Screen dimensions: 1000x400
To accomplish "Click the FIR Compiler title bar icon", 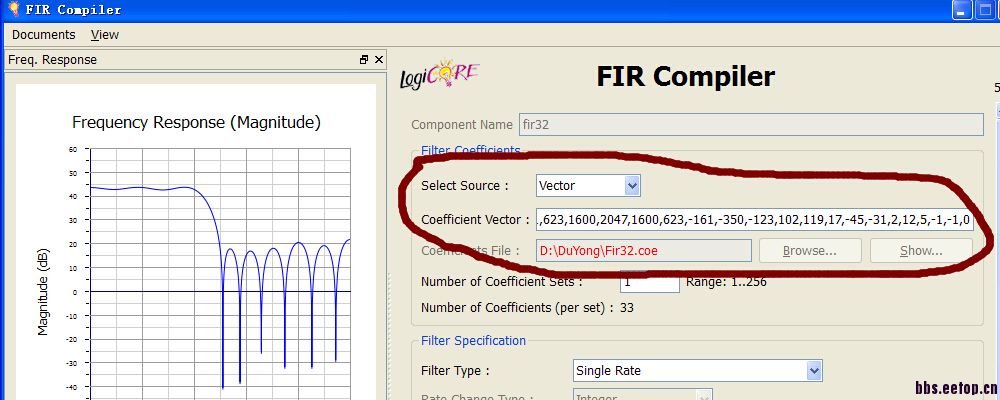I will [13, 9].
